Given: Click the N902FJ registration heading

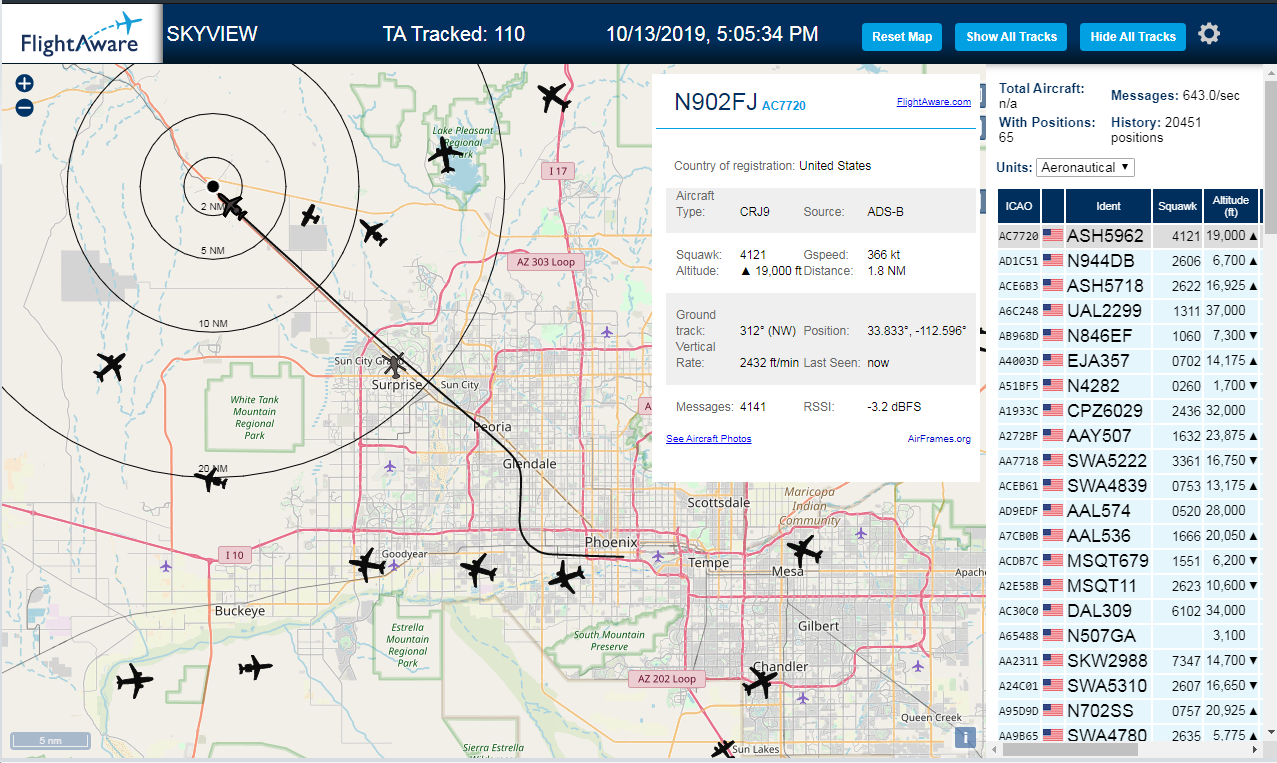Looking at the screenshot, I should point(715,102).
